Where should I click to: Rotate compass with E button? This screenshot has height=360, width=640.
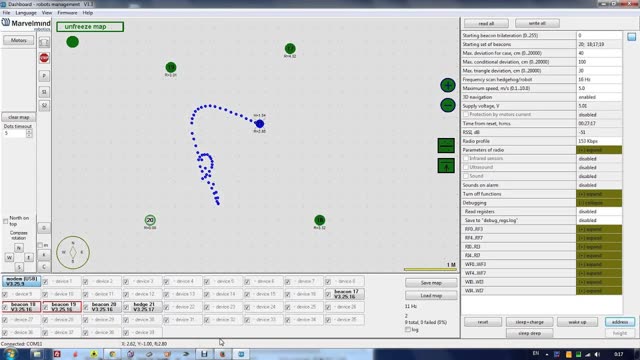[x=29, y=258]
